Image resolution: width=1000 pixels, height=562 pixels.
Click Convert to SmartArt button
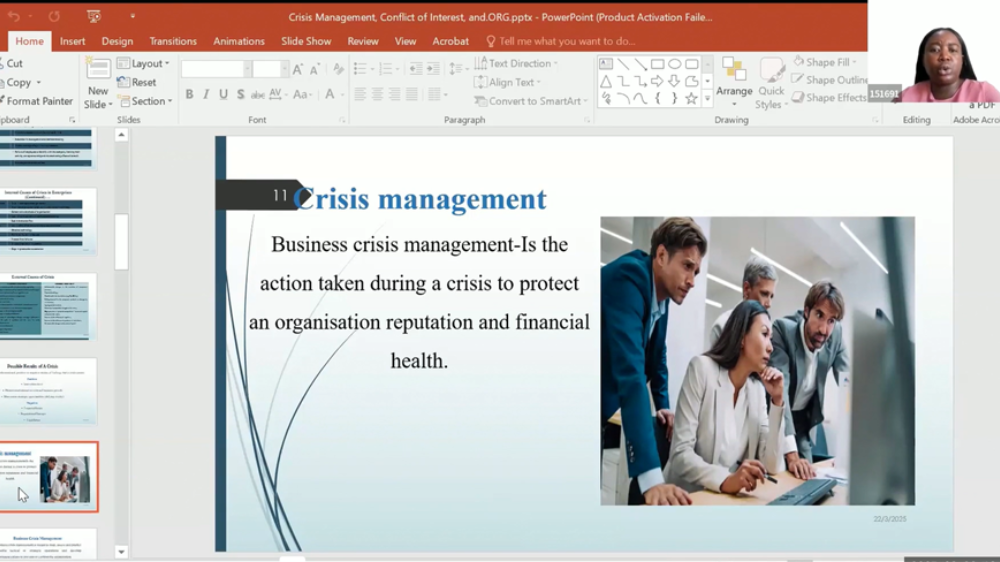(x=531, y=101)
